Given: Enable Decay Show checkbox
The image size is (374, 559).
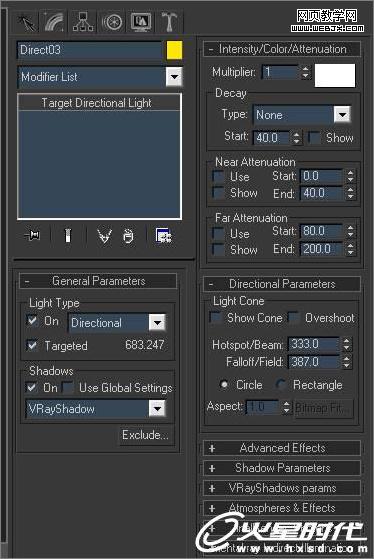Looking at the screenshot, I should (x=314, y=138).
